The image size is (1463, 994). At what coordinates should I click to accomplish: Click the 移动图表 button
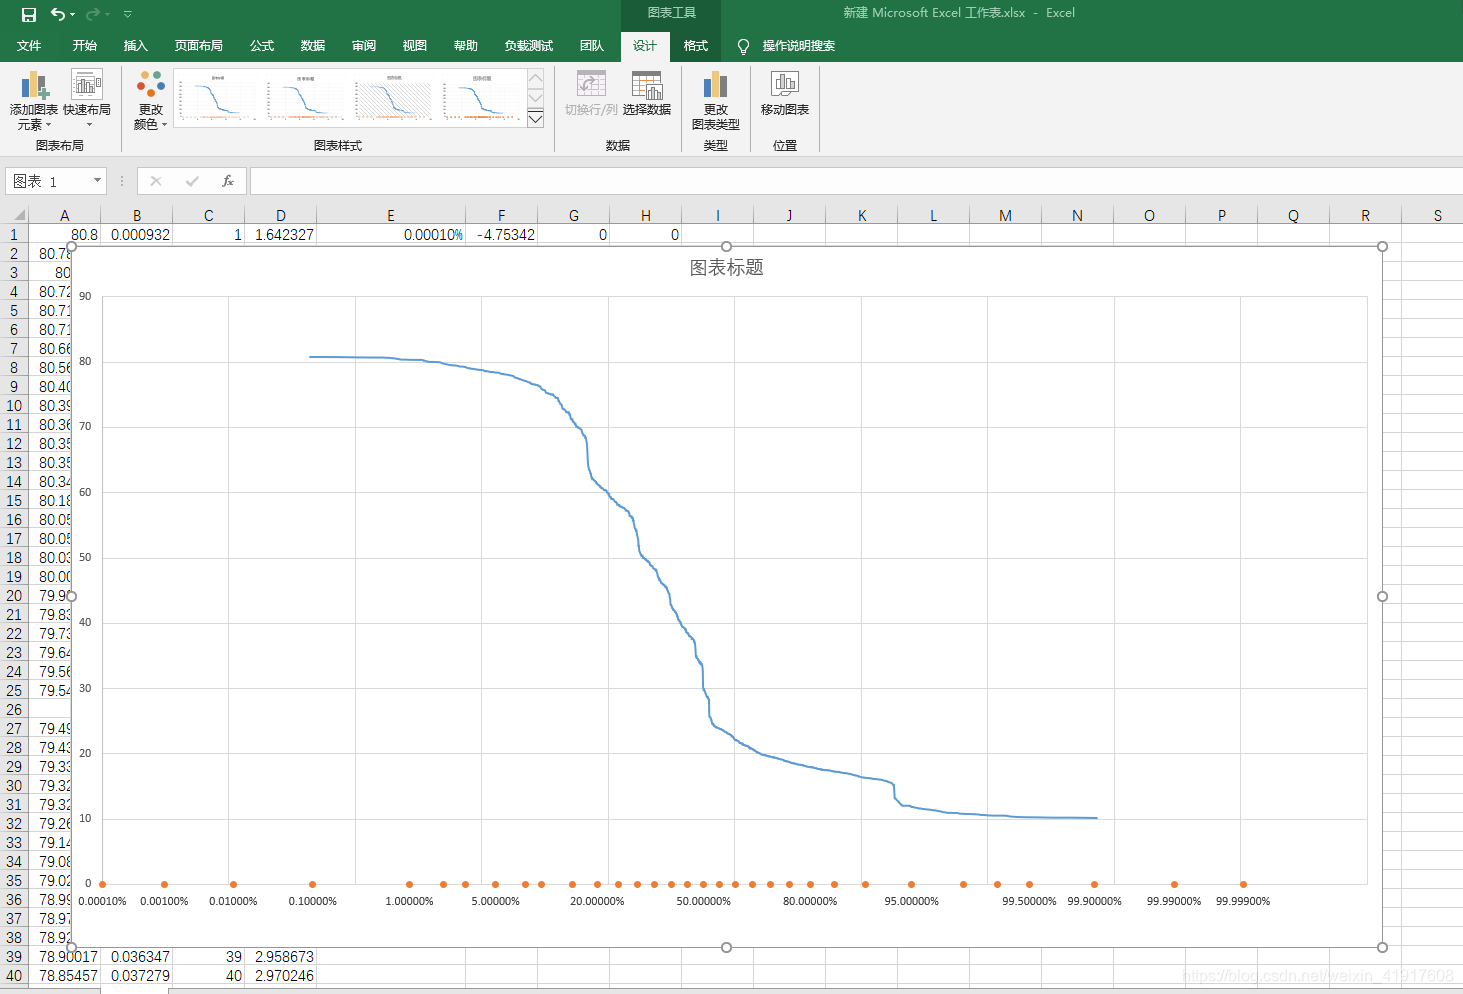(x=785, y=94)
